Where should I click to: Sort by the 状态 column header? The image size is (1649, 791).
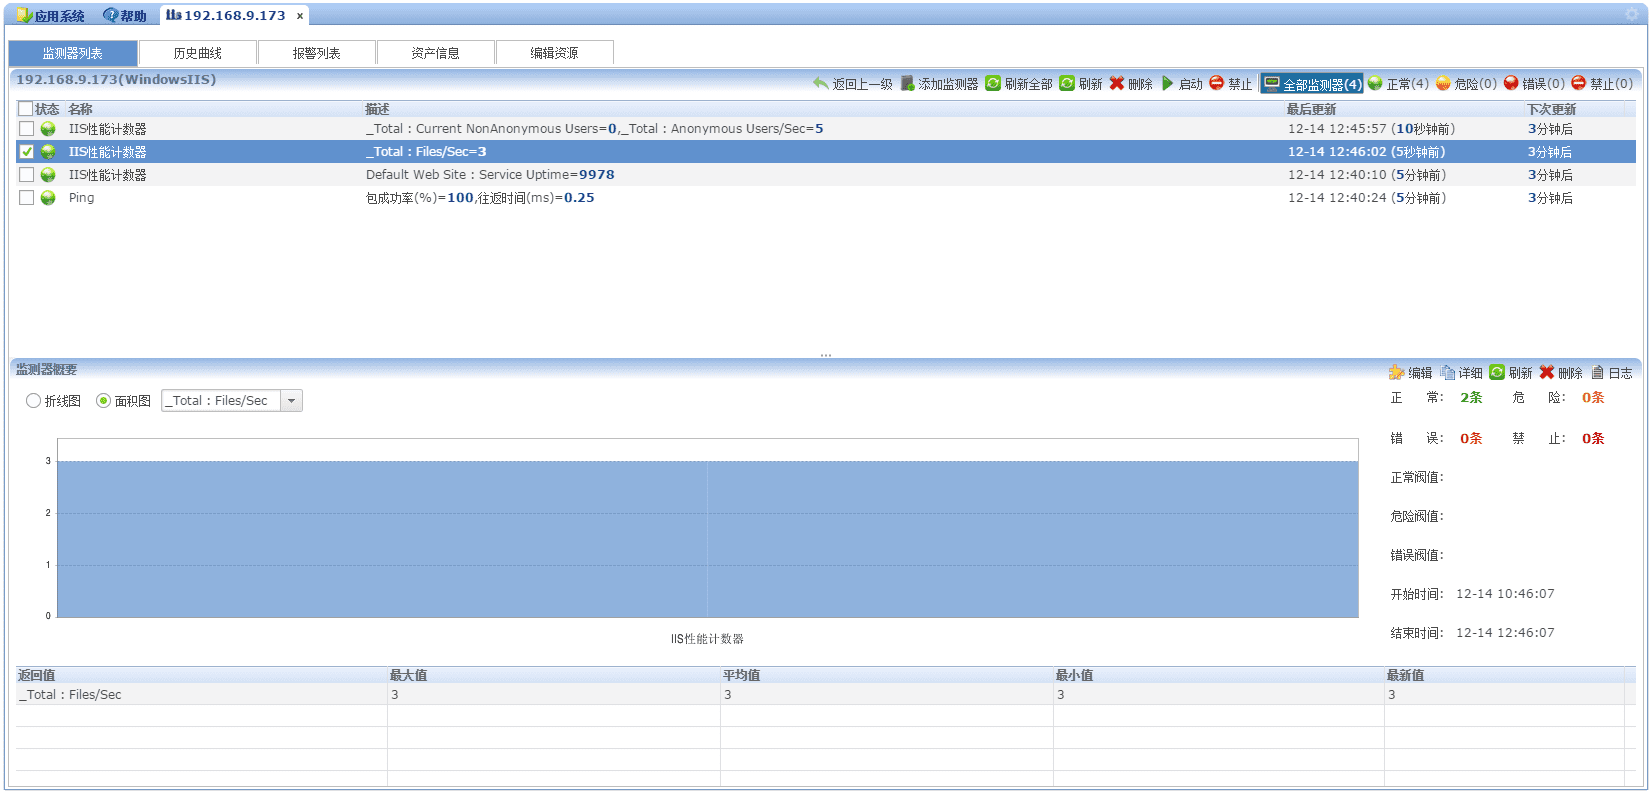click(x=47, y=109)
